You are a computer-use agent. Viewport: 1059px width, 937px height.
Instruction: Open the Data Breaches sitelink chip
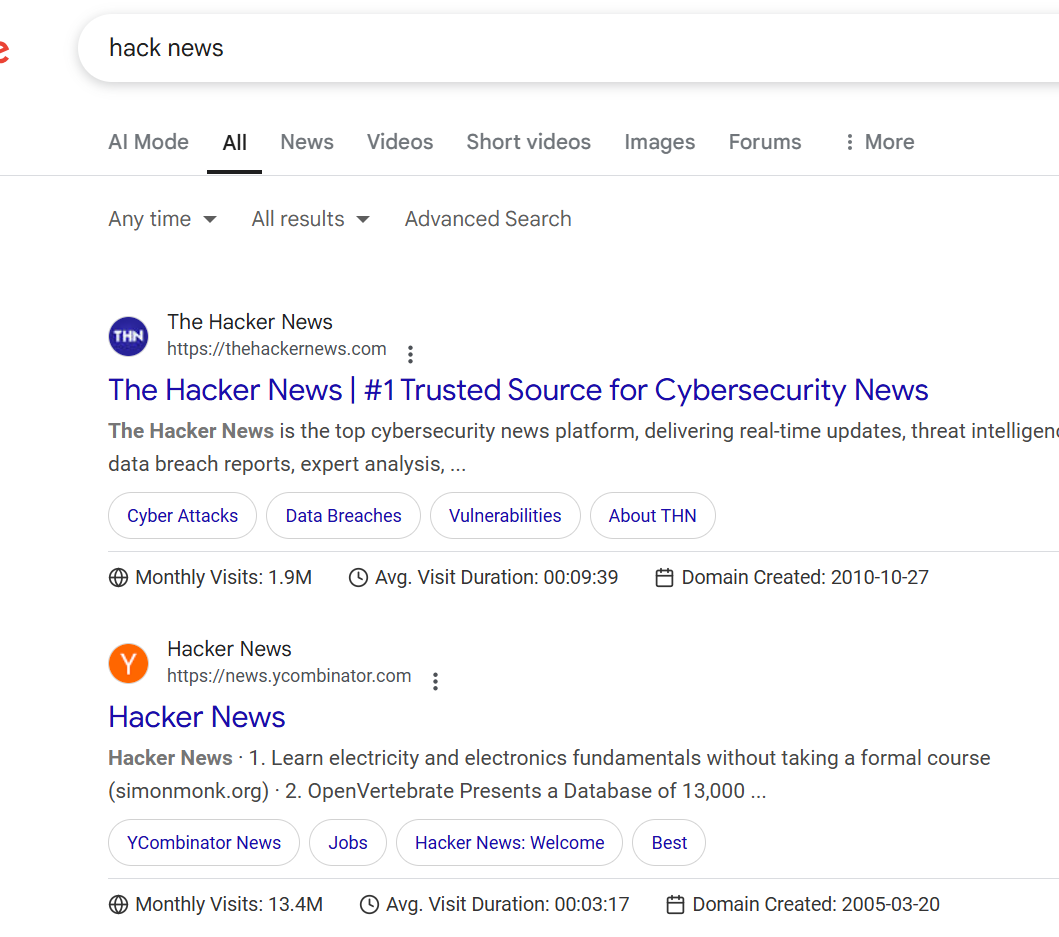point(343,515)
